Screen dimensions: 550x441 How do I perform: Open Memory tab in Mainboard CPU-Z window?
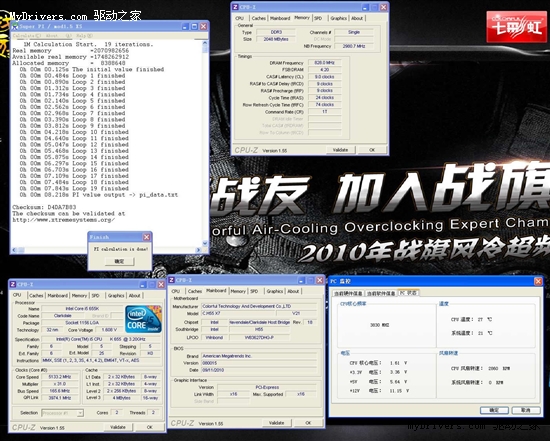pos(238,291)
